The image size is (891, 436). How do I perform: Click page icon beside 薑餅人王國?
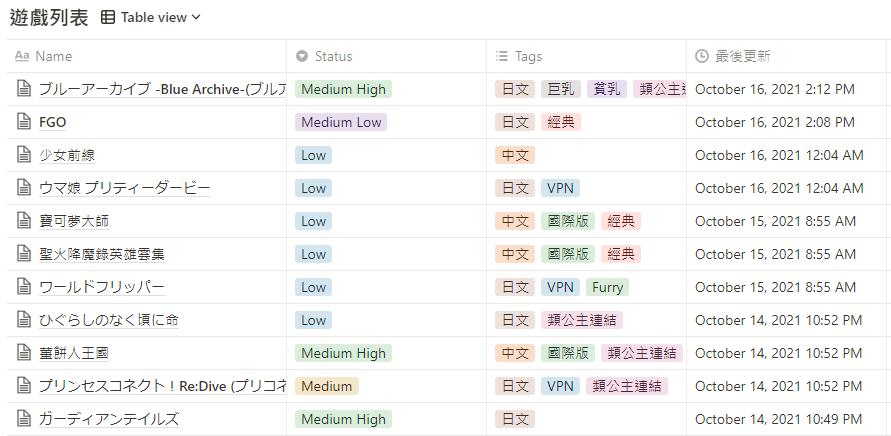tap(23, 352)
